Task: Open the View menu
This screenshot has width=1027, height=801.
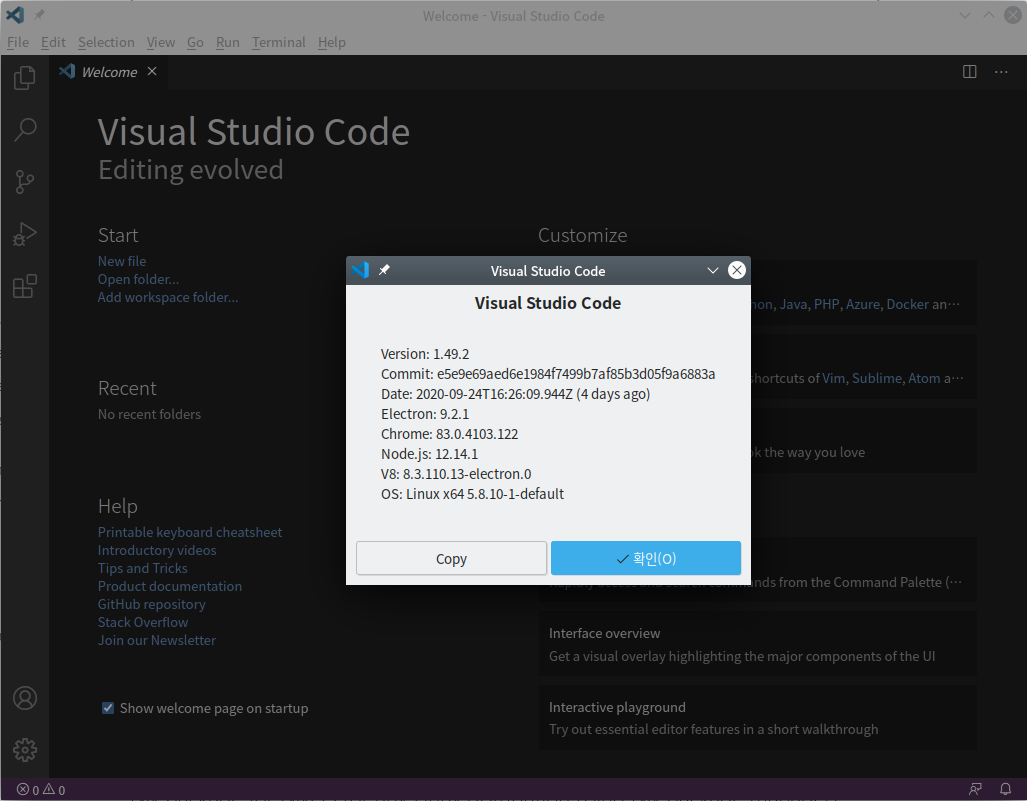Action: [160, 42]
